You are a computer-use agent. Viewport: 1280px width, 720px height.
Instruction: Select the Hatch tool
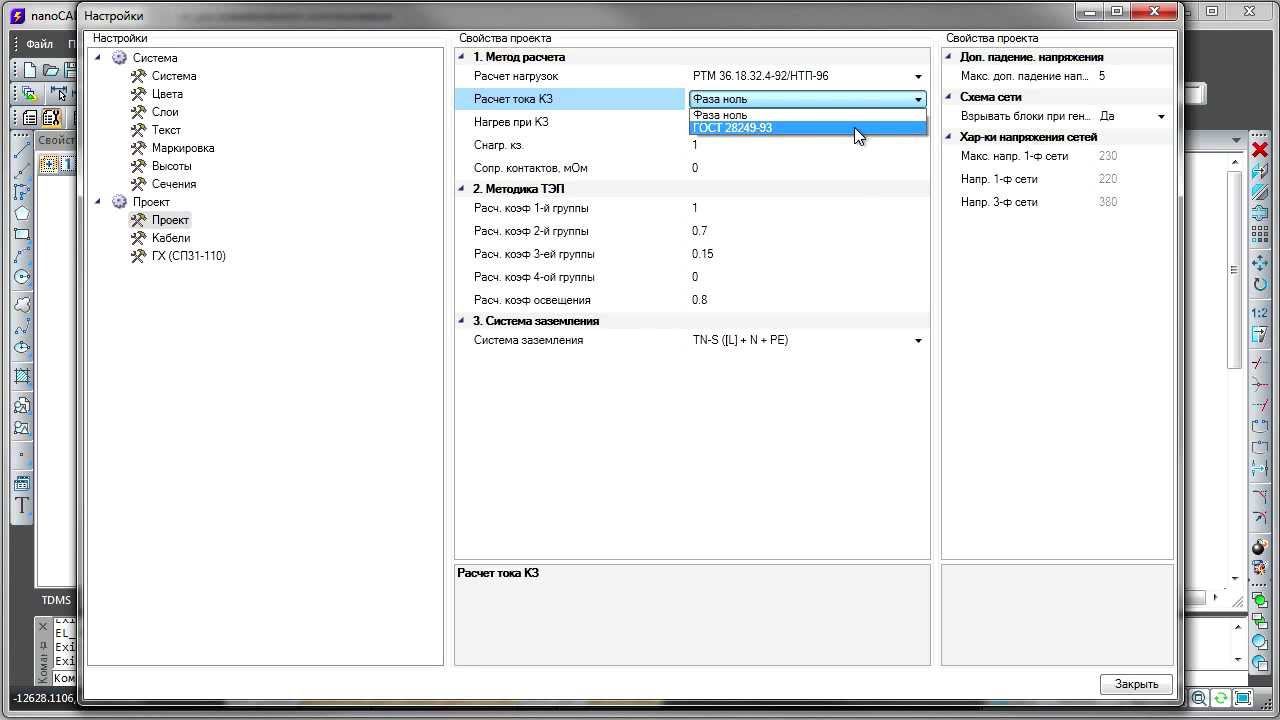click(x=22, y=376)
